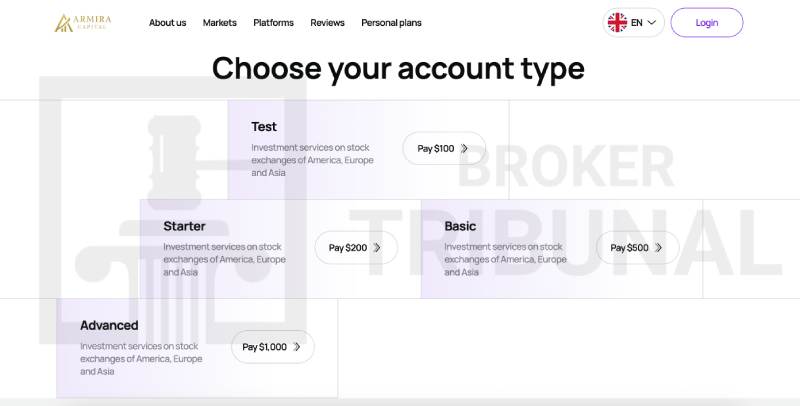This screenshot has height=406, width=800.
Task: Go to the Markets page
Action: 220,23
